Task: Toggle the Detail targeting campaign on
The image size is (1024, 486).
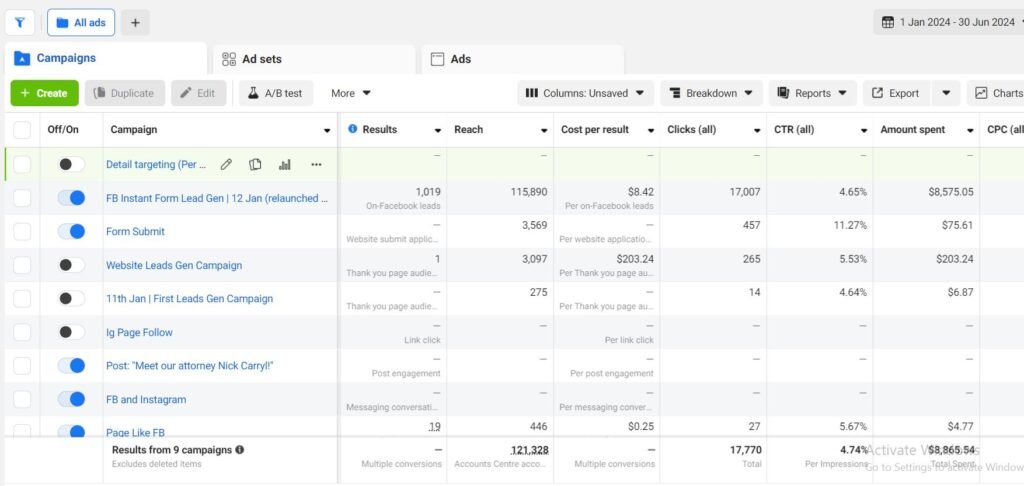Action: pos(71,165)
